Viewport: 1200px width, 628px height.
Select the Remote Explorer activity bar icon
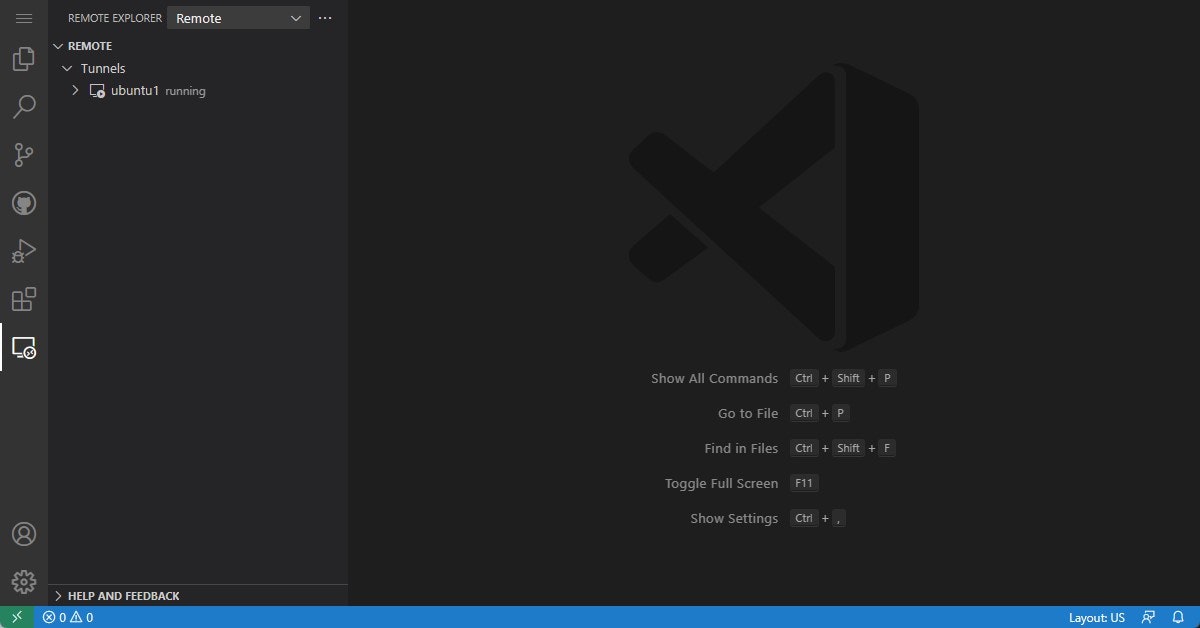[23, 349]
